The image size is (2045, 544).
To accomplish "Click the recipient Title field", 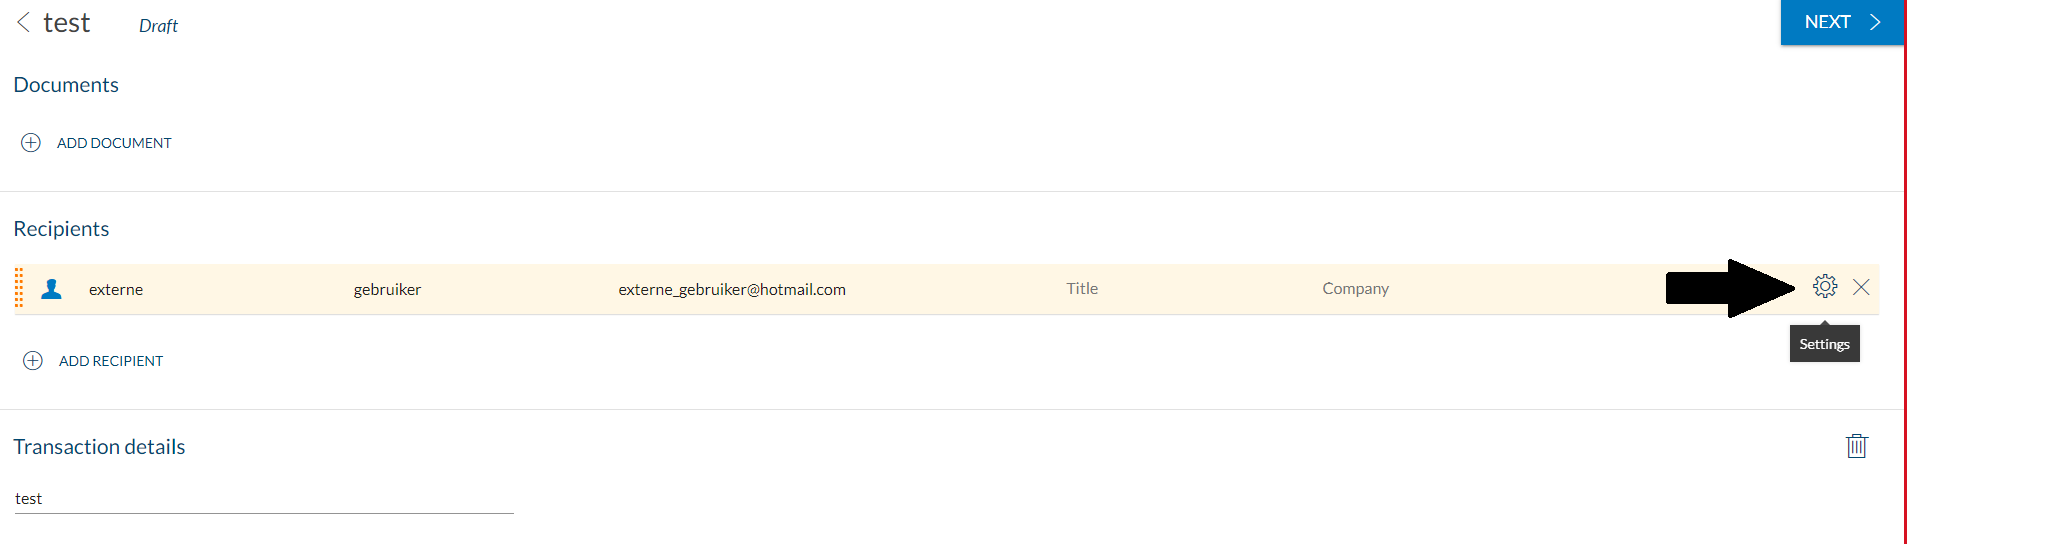I will tap(1082, 289).
